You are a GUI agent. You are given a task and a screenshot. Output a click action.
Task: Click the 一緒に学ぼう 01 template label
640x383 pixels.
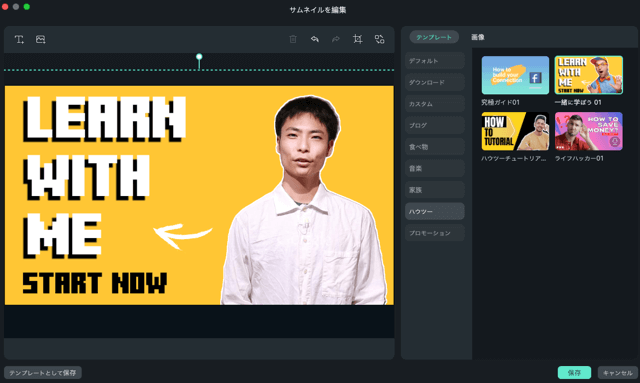pos(578,102)
